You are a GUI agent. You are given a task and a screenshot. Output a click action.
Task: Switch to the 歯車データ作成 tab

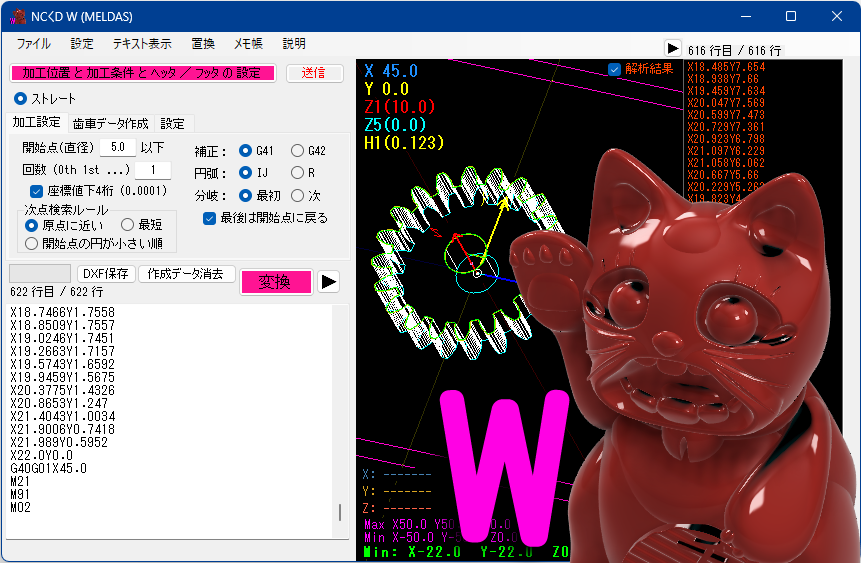[x=110, y=124]
